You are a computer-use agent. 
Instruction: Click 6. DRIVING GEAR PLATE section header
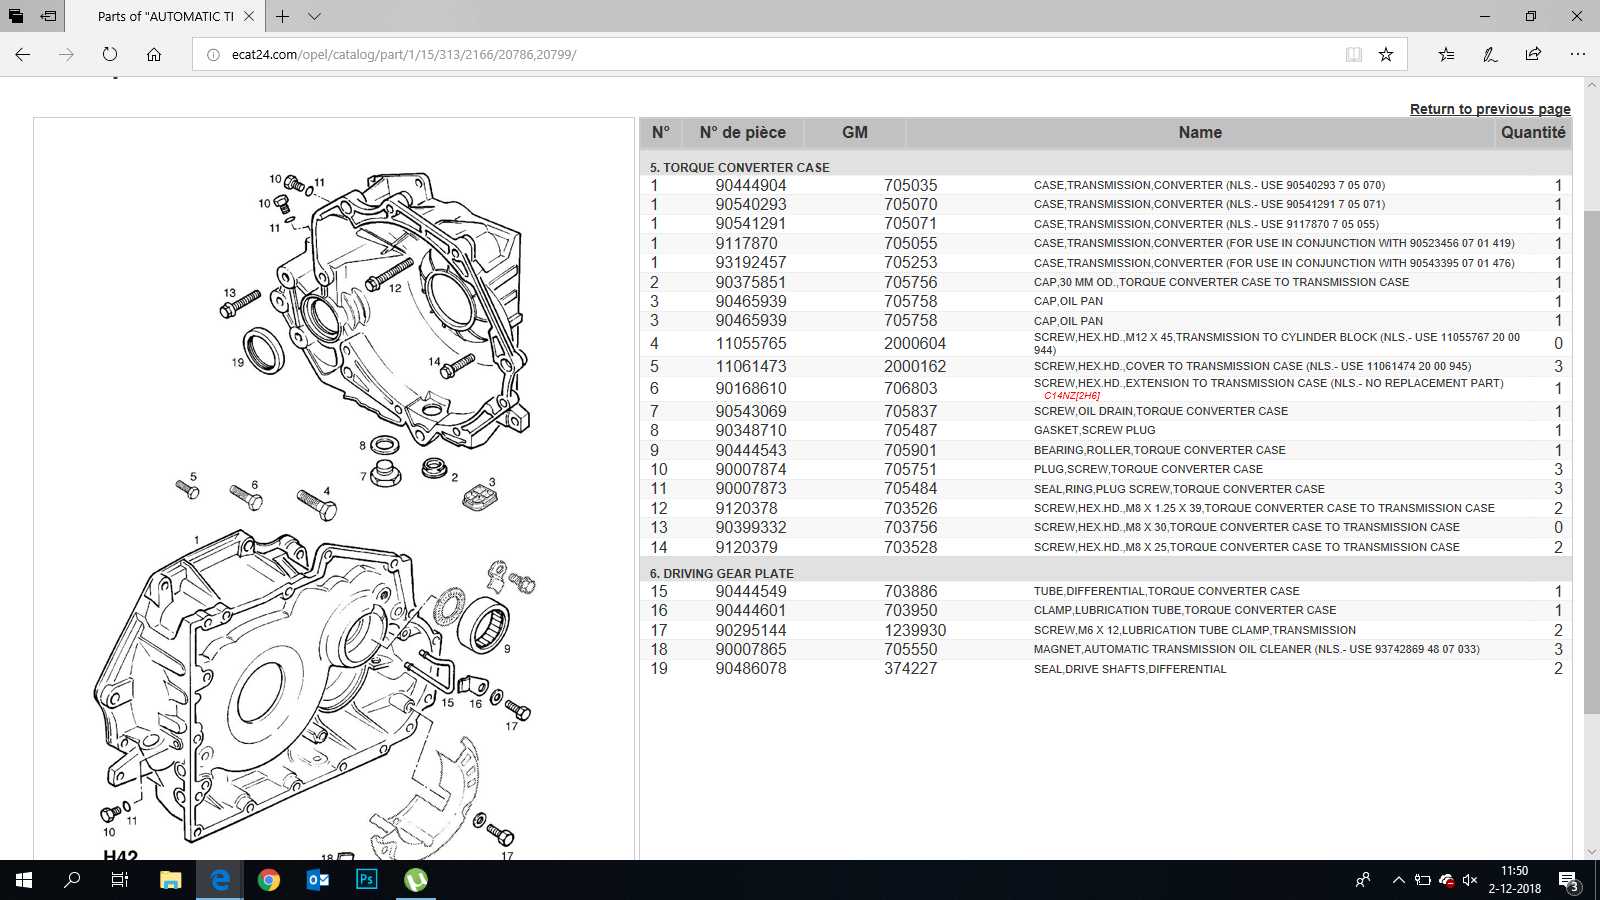(722, 573)
